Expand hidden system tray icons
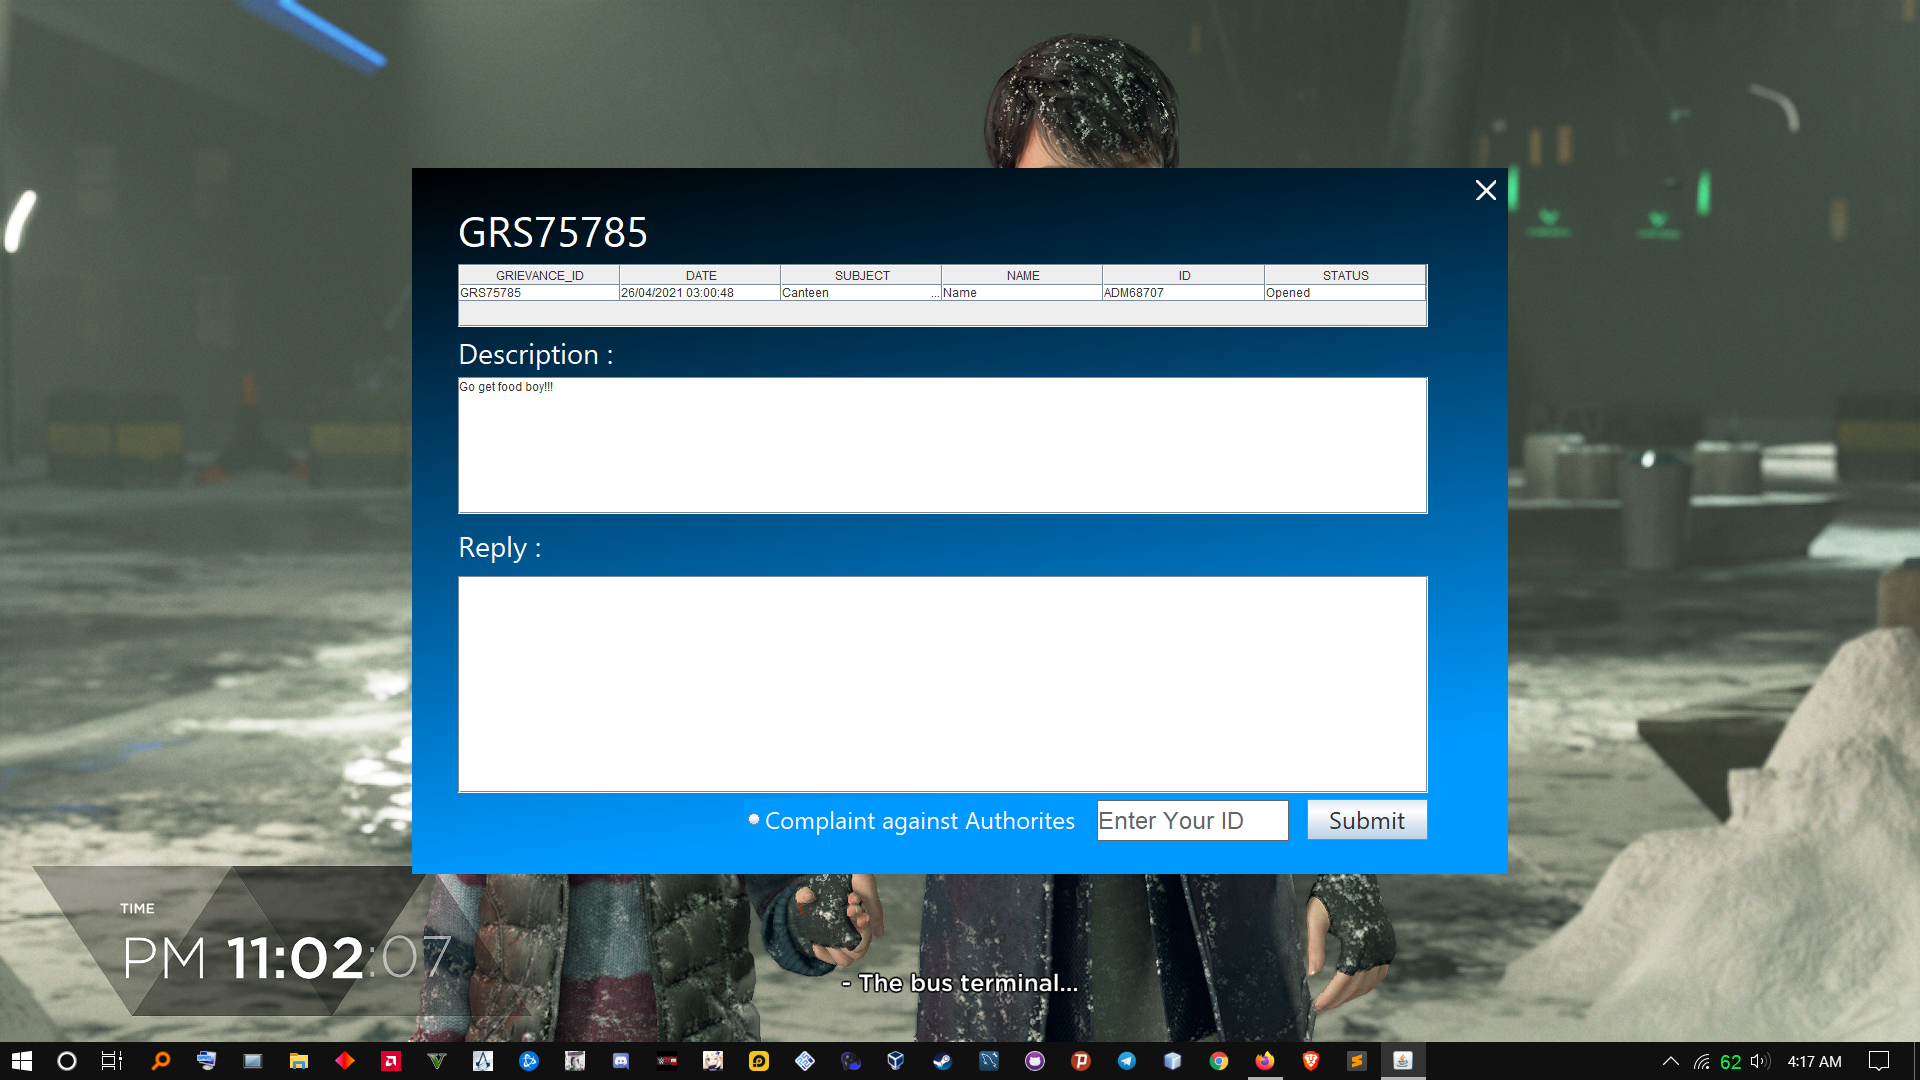Viewport: 1920px width, 1080px height. pyautogui.click(x=1670, y=1061)
